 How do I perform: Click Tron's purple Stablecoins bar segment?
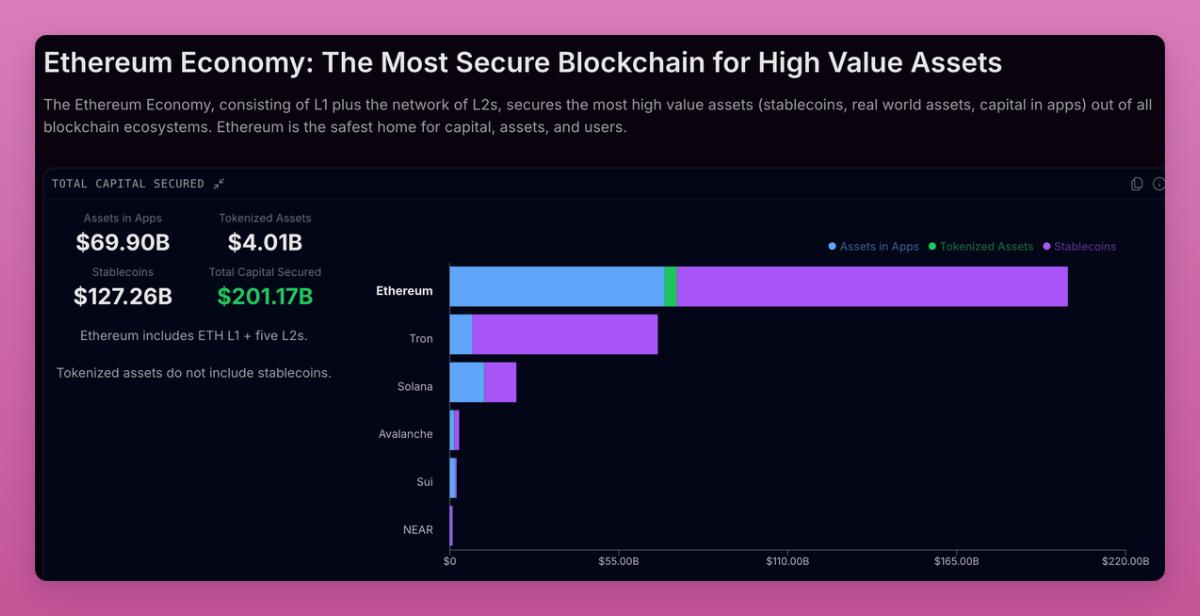tap(565, 334)
